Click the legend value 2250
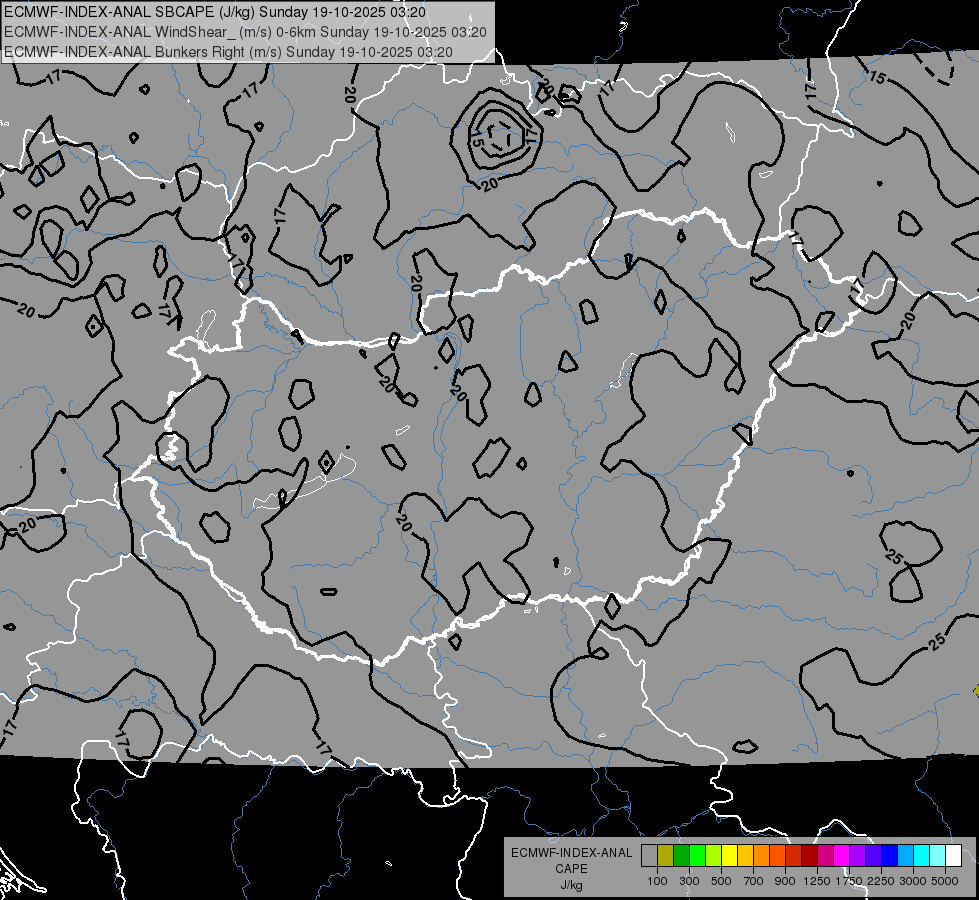 [882, 881]
